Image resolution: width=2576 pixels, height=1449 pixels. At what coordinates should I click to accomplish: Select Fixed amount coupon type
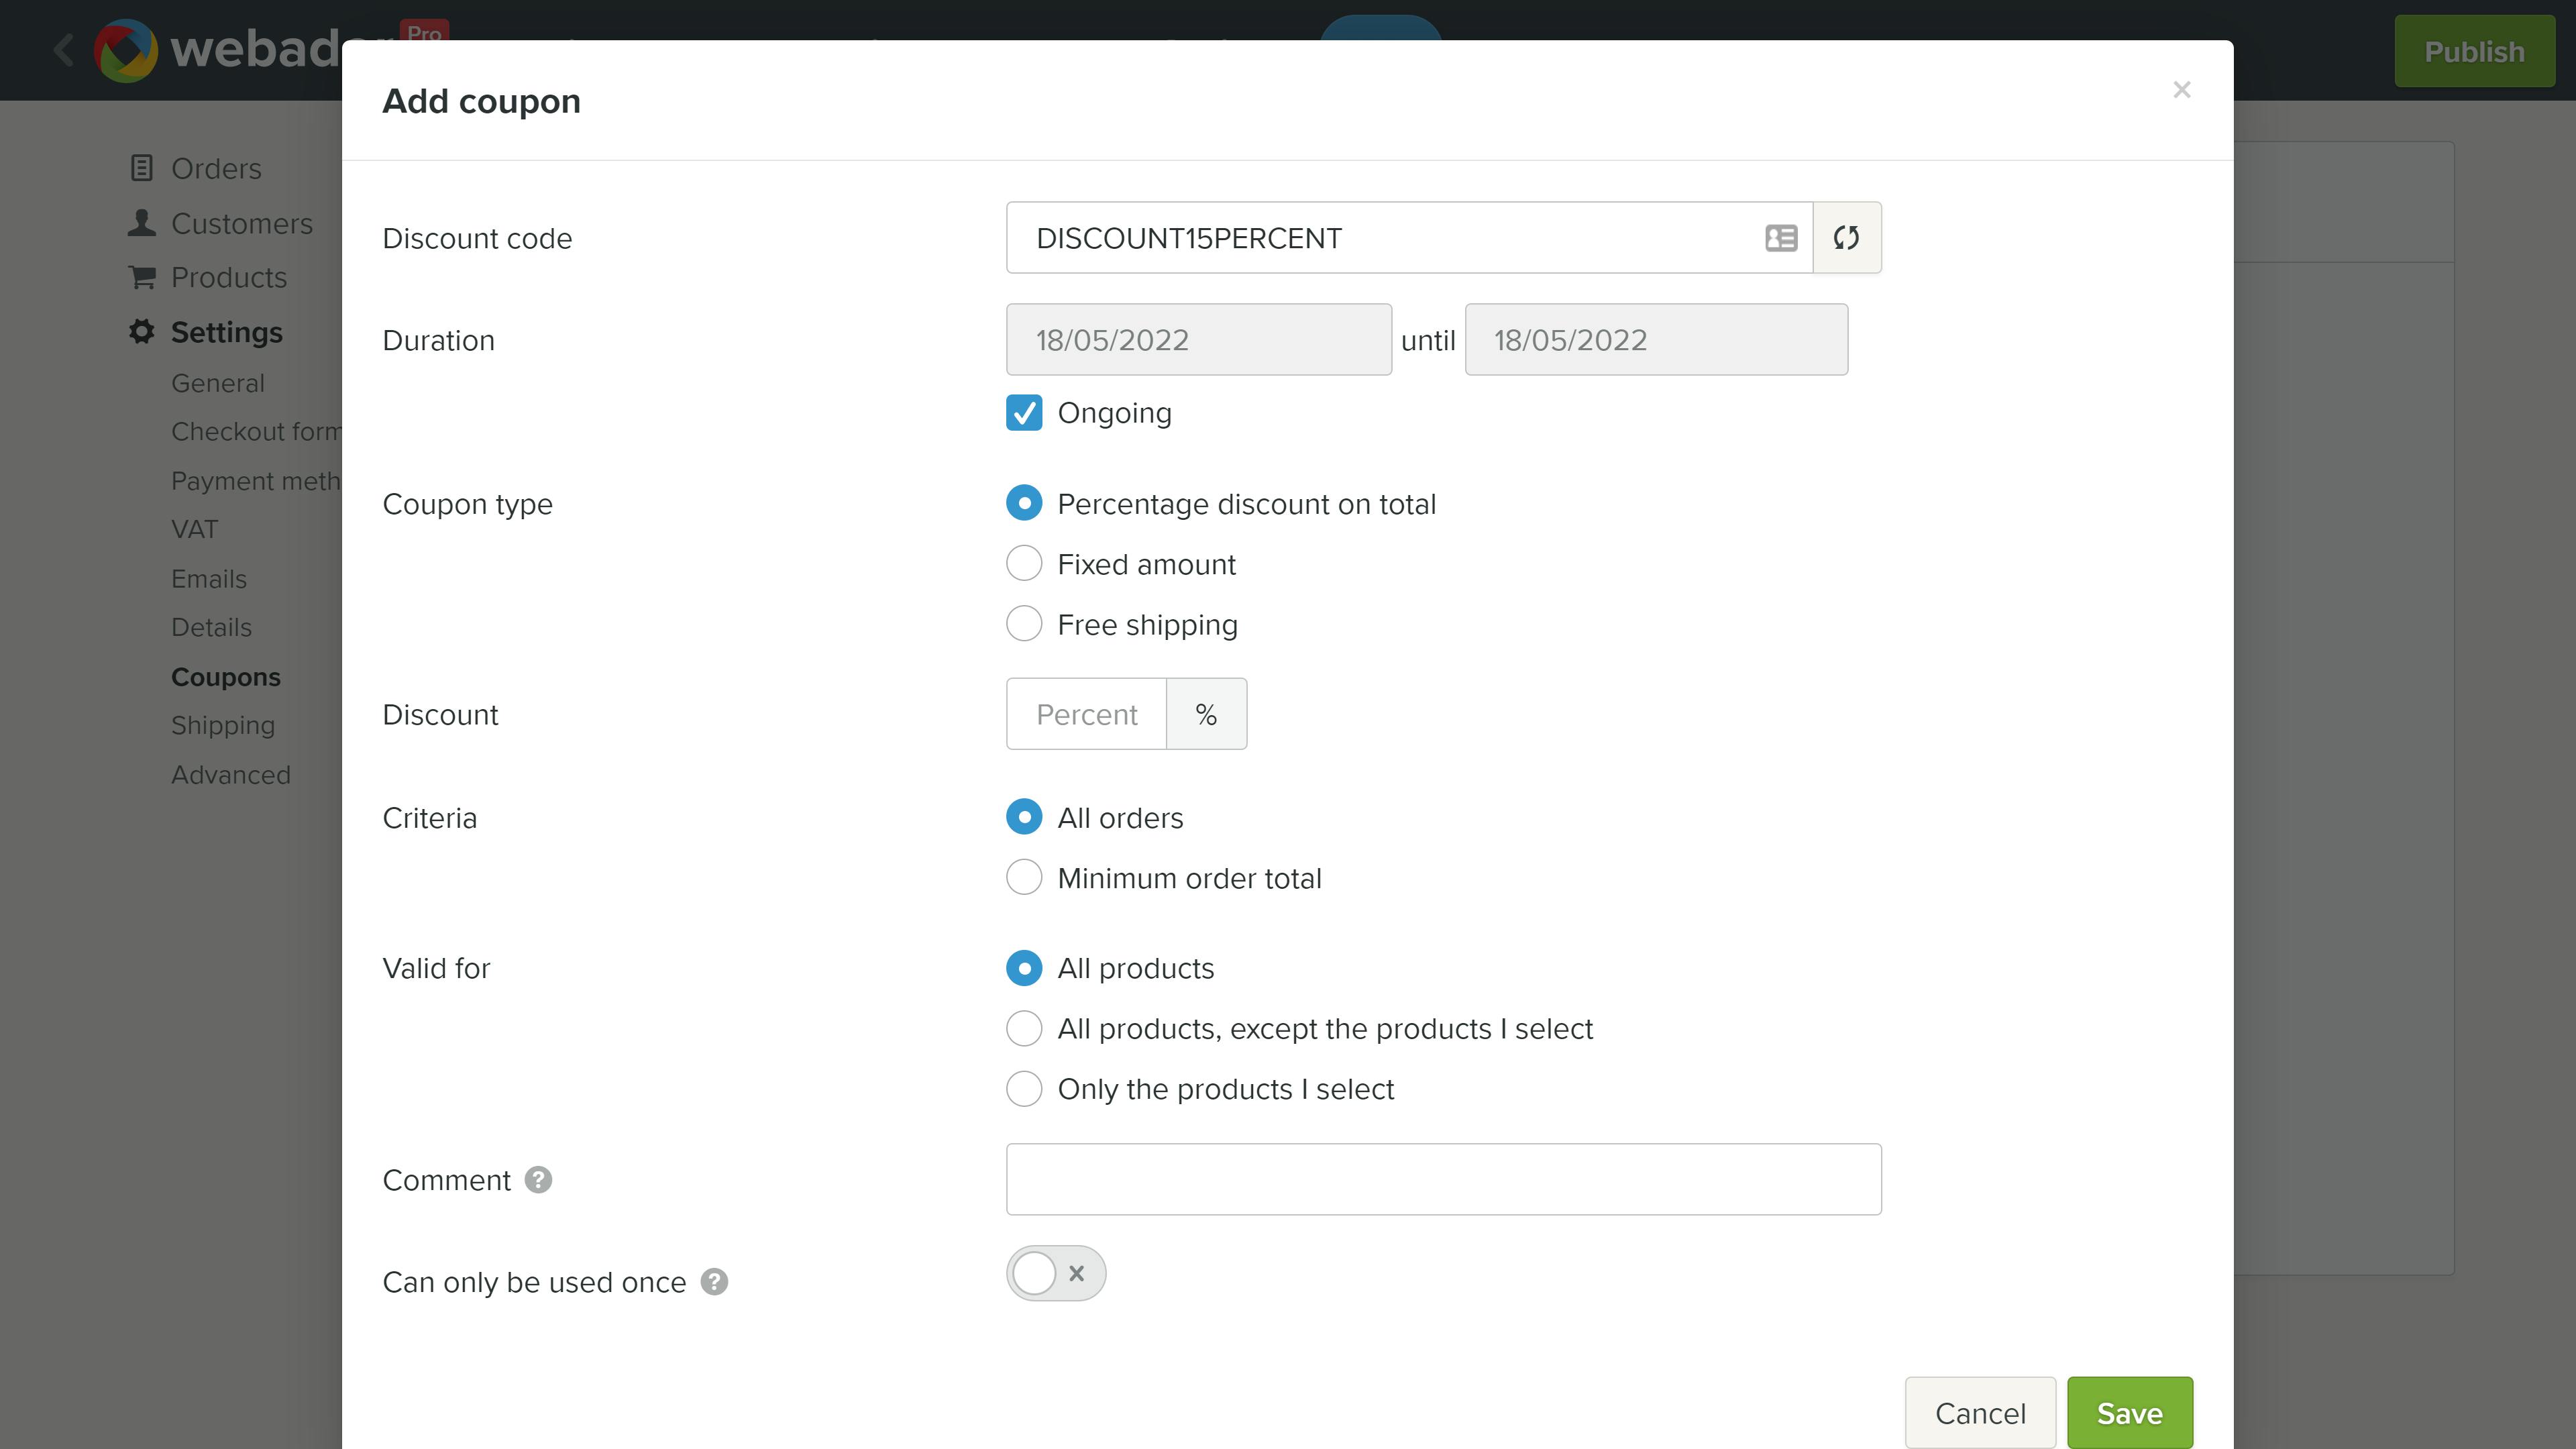point(1023,563)
